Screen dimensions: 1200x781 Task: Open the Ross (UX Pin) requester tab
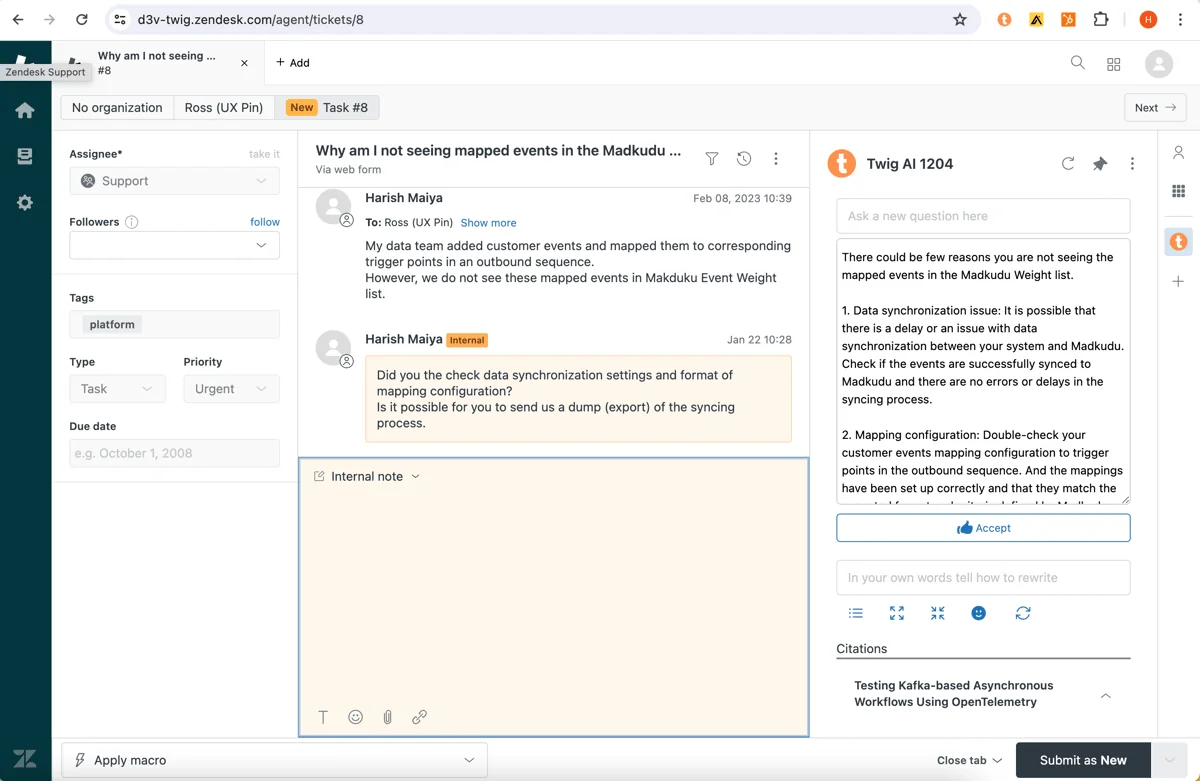click(x=224, y=107)
